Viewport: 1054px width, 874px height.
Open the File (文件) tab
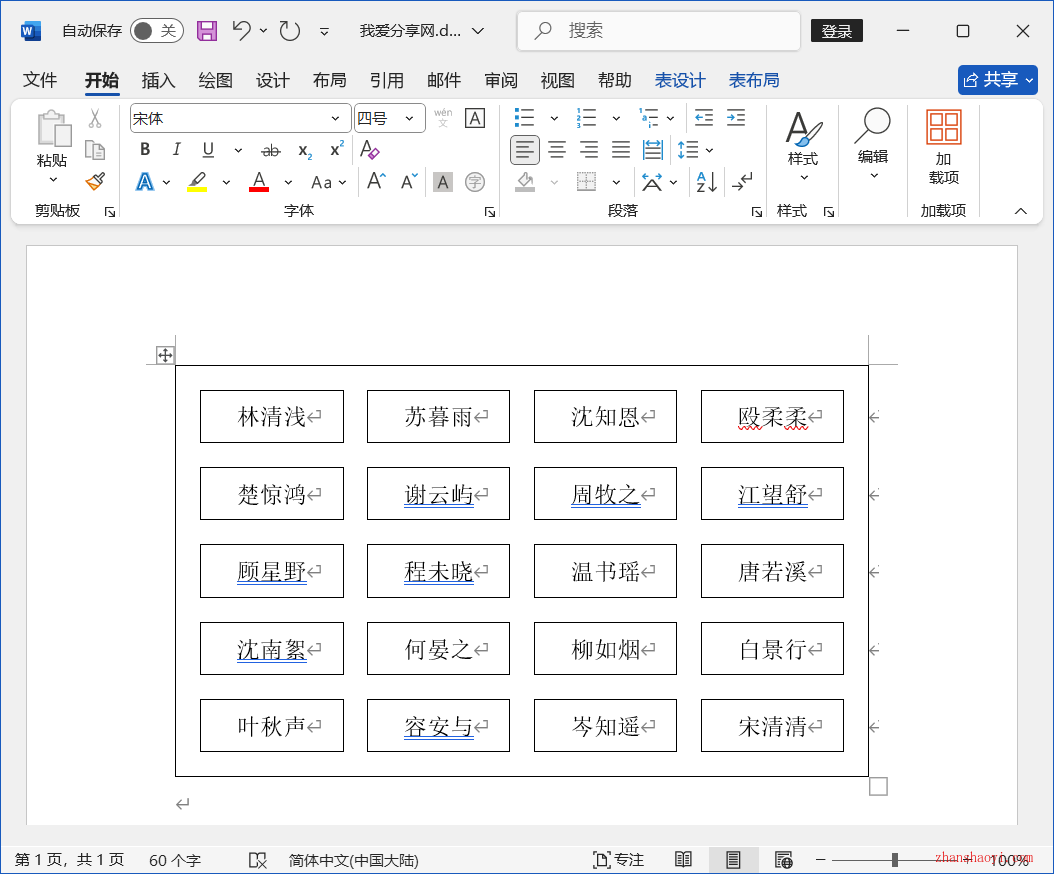tap(40, 80)
